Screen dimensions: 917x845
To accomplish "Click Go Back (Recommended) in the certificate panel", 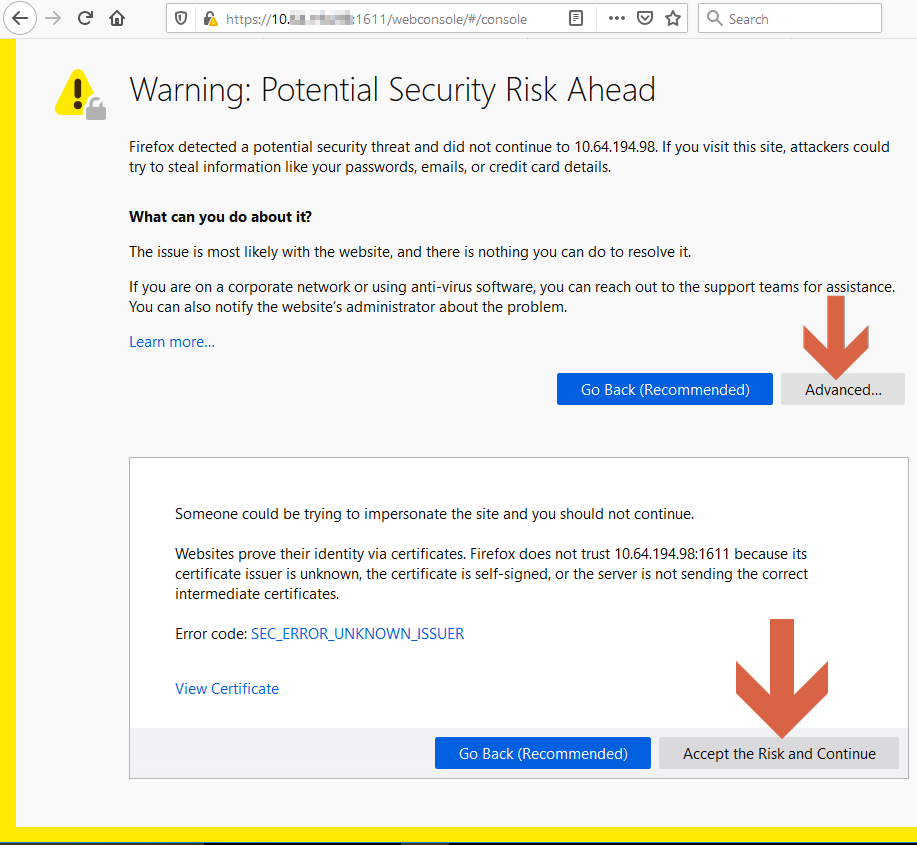I will 542,753.
